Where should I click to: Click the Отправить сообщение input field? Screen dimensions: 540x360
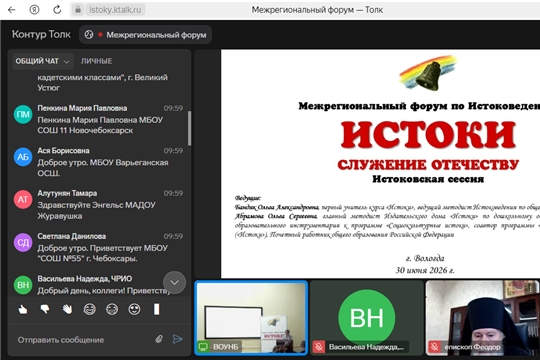pos(83,340)
